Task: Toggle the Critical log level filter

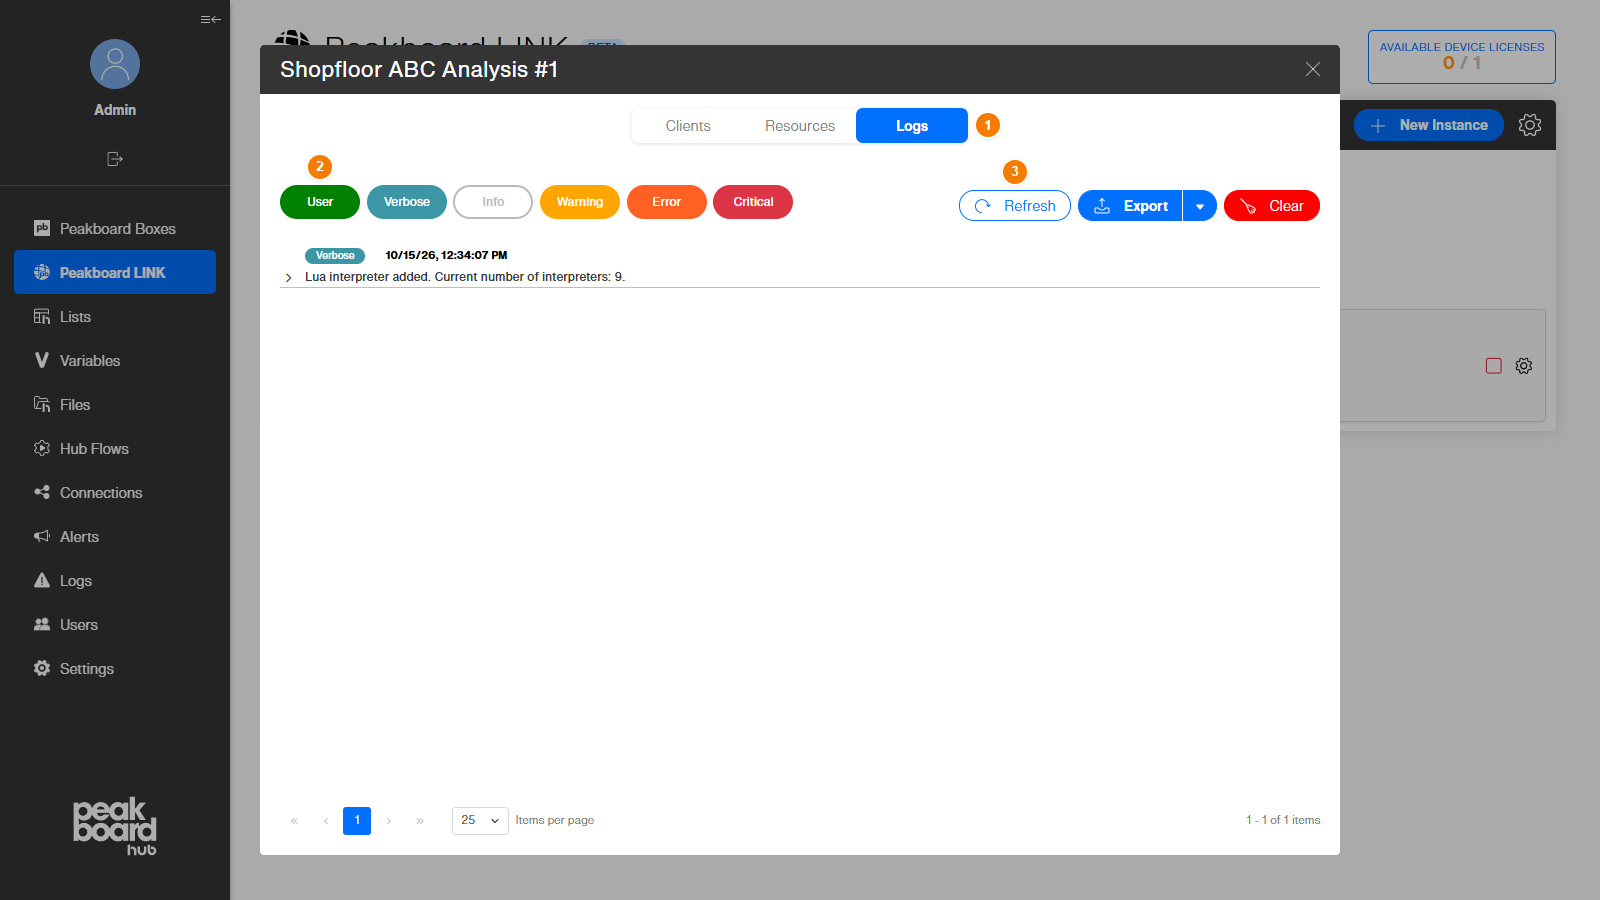Action: click(753, 202)
